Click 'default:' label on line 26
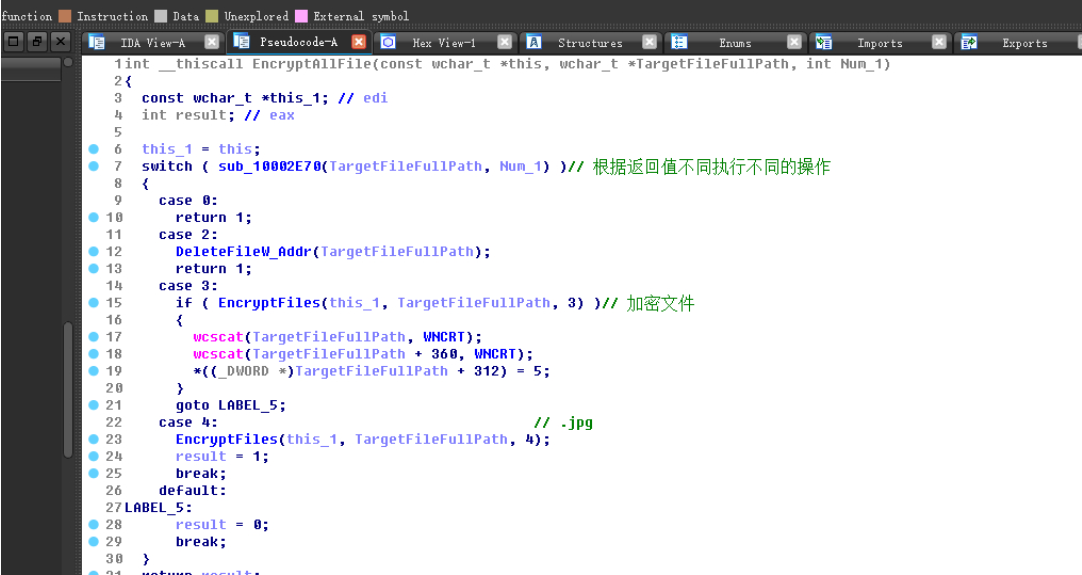Viewport: 1082px width, 575px height. (x=193, y=491)
